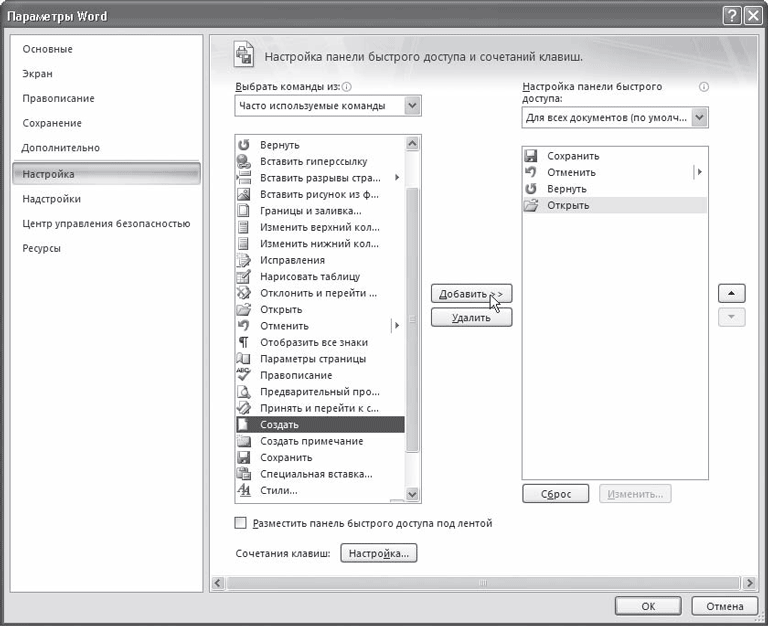Viewport: 768px width, 626px height.
Task: Click the hyperlink icon next to Вставить гиперссылку
Action: (243, 161)
